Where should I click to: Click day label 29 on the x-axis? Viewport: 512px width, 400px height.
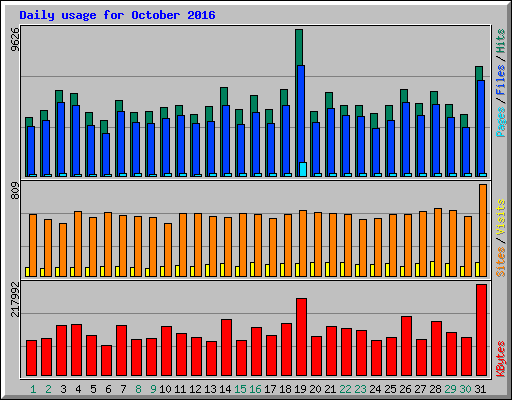click(450, 389)
